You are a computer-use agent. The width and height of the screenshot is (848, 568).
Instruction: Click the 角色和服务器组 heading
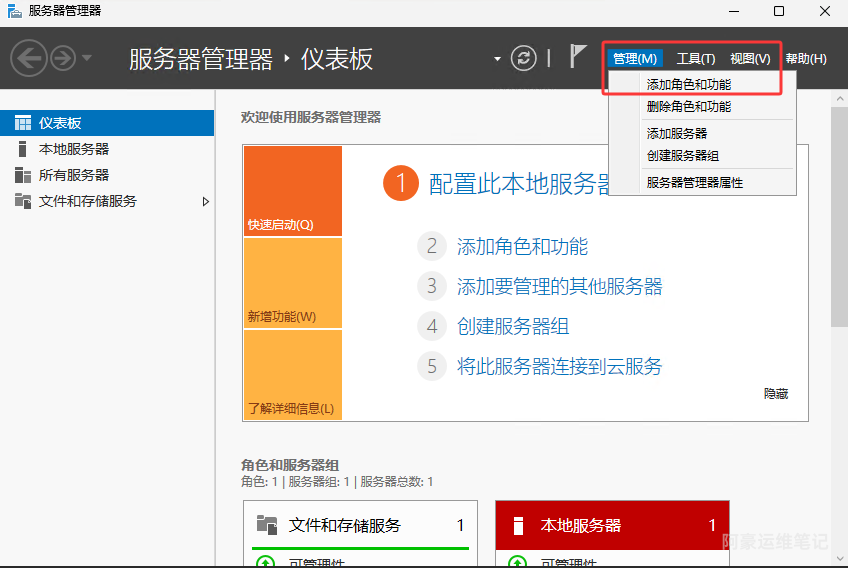[290, 465]
